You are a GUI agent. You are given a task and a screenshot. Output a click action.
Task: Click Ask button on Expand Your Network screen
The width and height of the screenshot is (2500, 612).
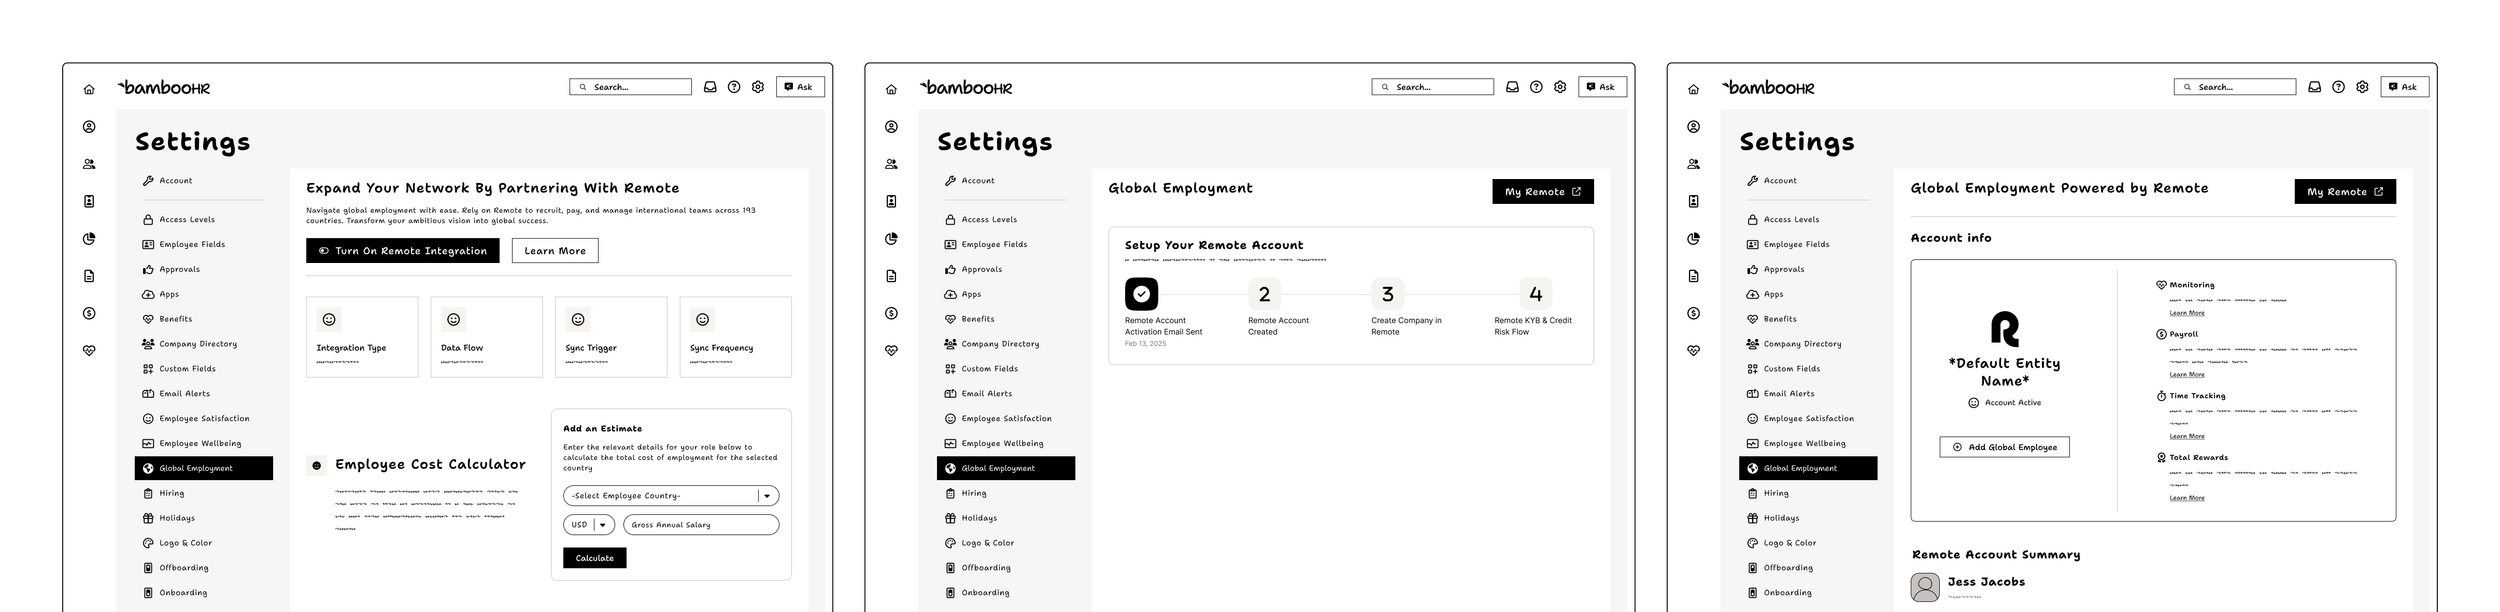800,87
